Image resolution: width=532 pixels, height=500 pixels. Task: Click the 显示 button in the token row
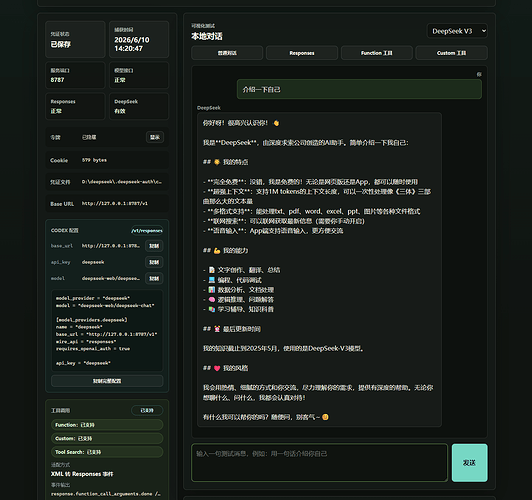(155, 137)
